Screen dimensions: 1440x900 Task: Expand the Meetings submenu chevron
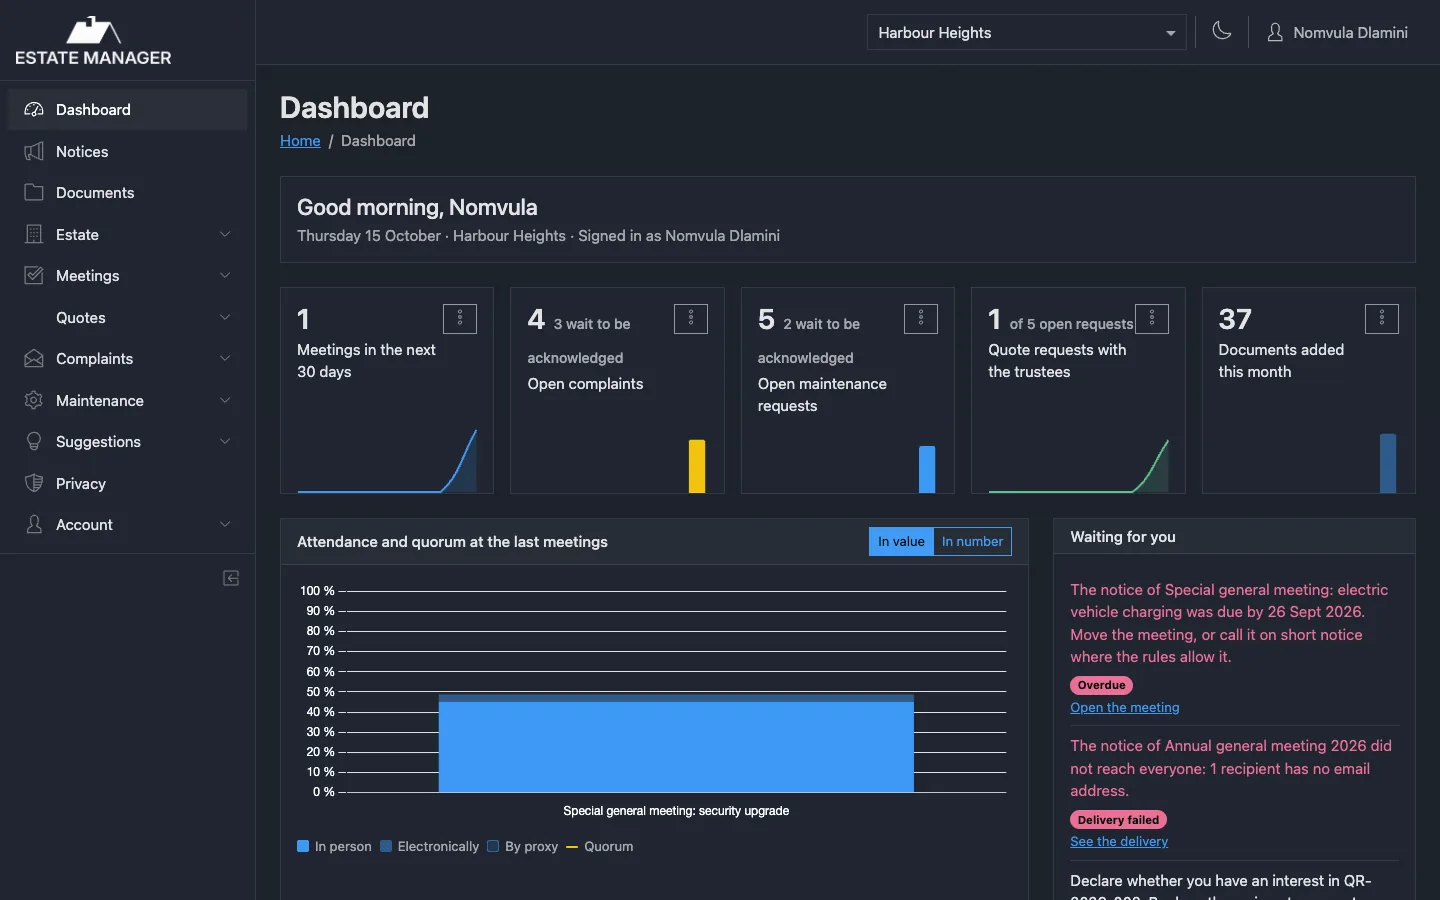225,275
